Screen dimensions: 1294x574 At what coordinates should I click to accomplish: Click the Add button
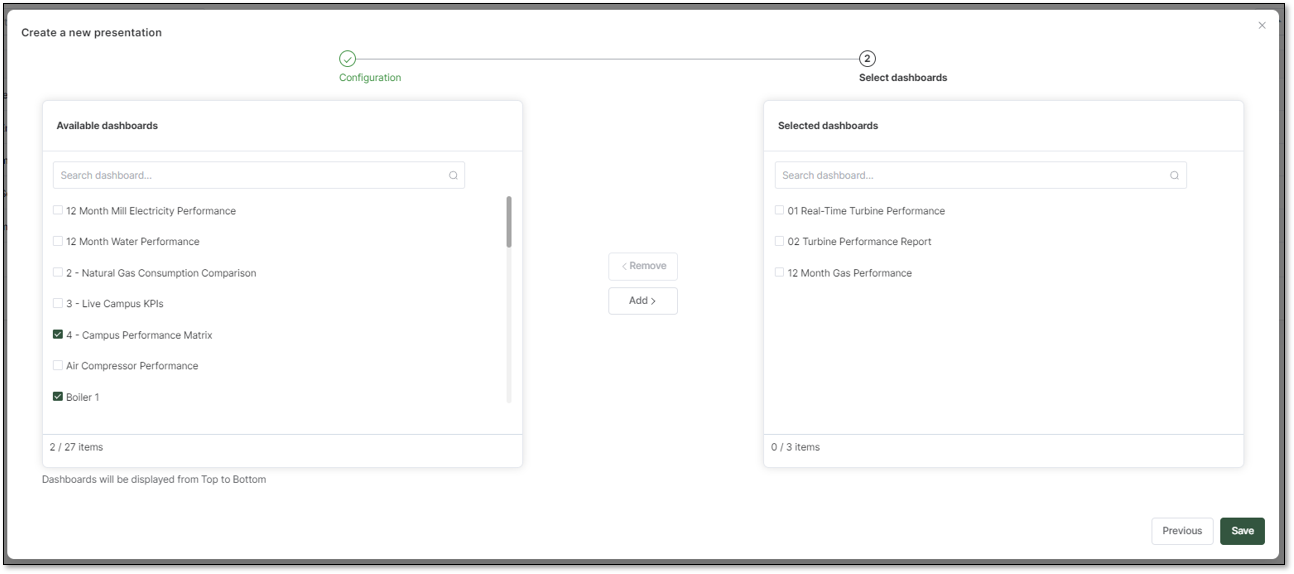pyautogui.click(x=643, y=301)
